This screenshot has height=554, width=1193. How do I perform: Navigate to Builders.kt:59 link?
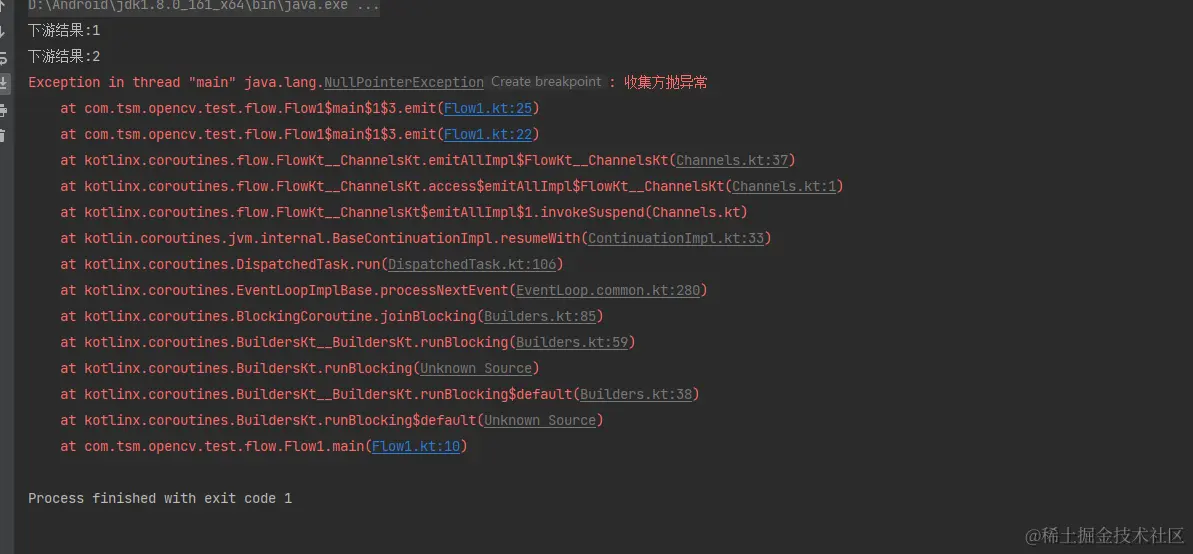572,342
